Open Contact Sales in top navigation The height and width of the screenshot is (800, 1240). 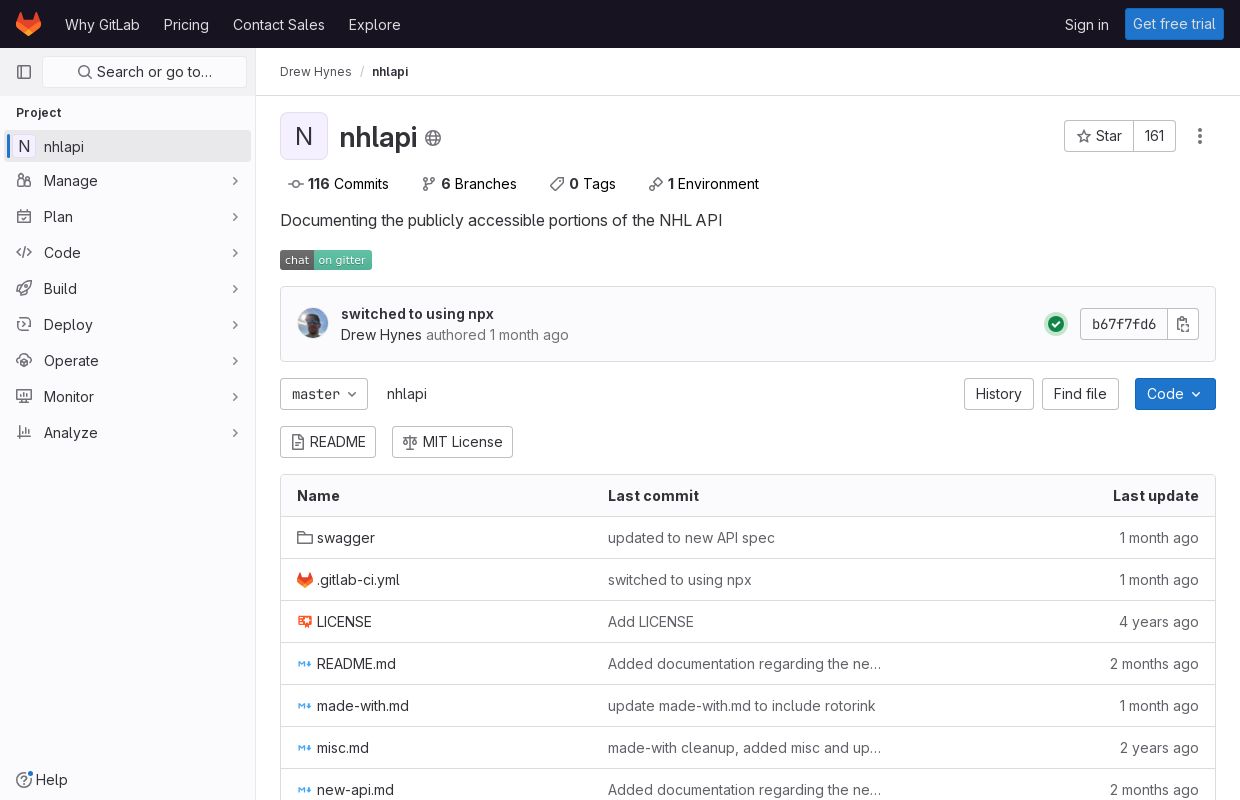click(x=279, y=24)
